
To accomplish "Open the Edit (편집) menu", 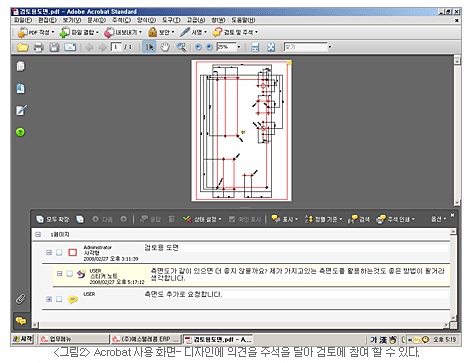I will (47, 20).
